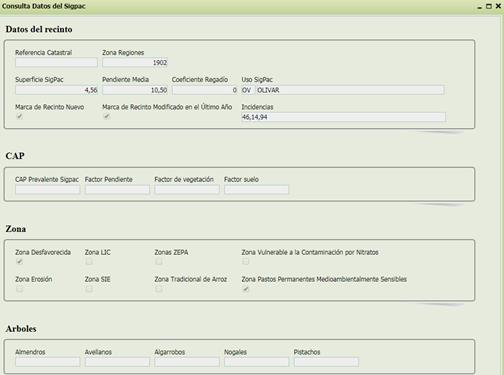Click the Nogales input field
This screenshot has width=504, height=375.
tap(257, 362)
